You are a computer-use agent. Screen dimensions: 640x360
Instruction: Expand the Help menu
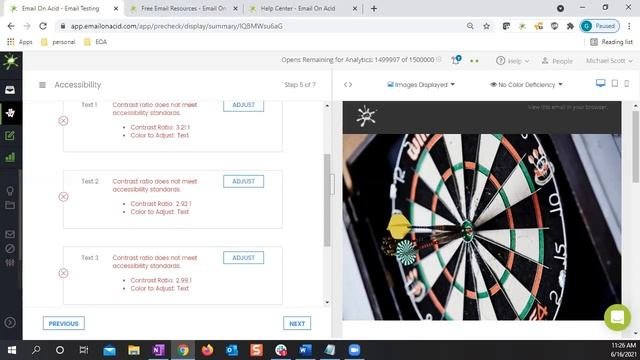pos(512,61)
